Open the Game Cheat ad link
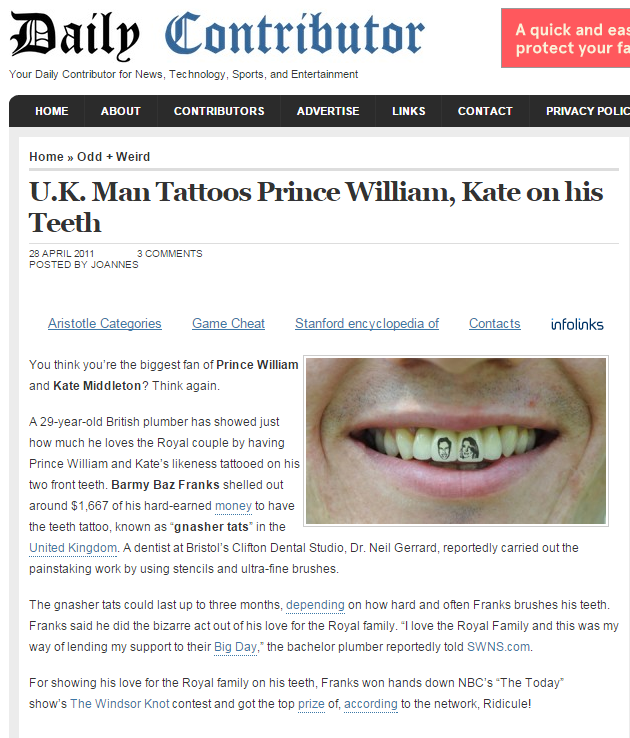This screenshot has width=630, height=738. (x=228, y=323)
